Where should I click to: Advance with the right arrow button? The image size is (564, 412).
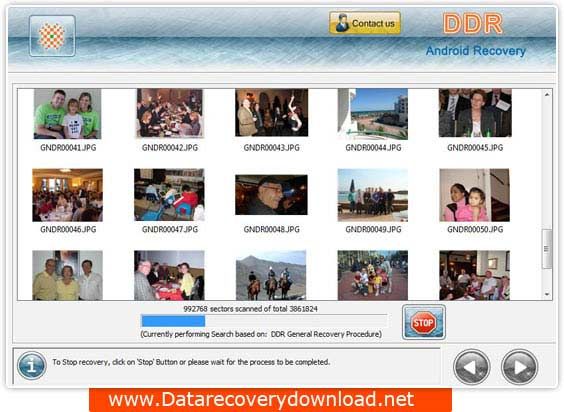(x=519, y=367)
